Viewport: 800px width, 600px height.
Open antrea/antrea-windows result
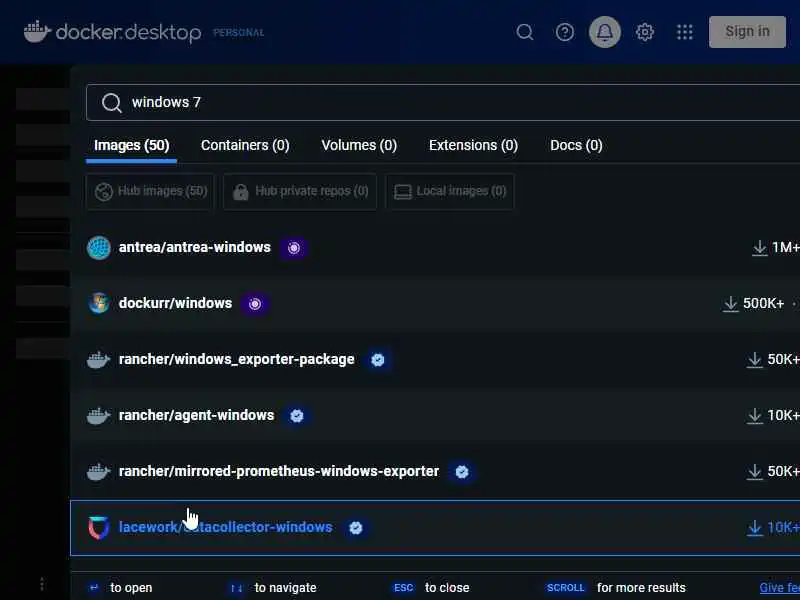435,247
